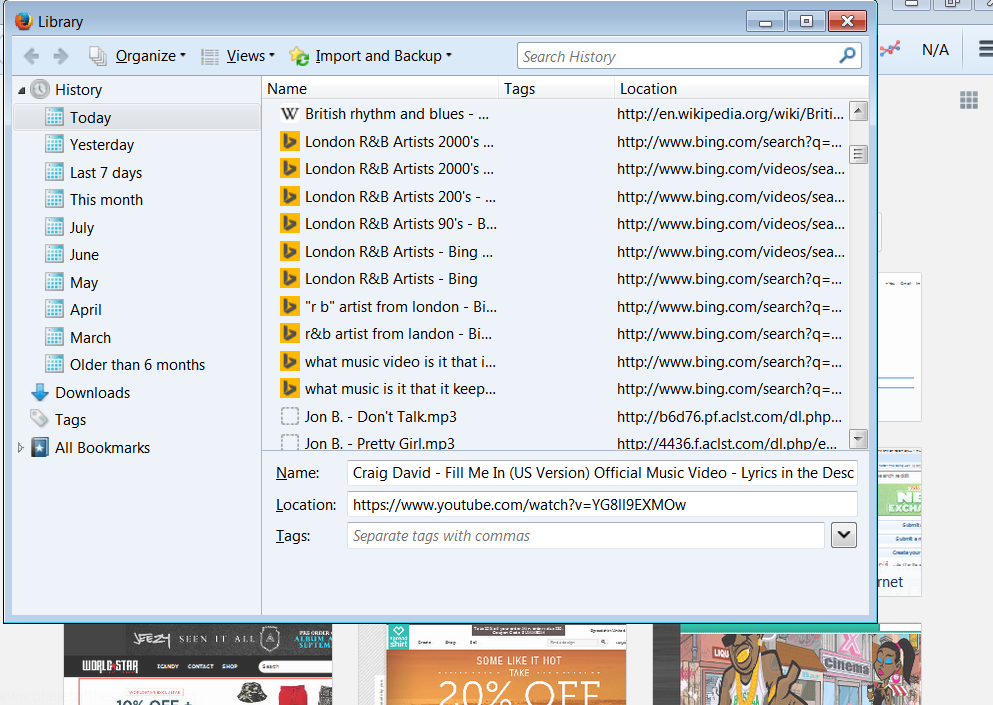The image size is (993, 705).
Task: Open Firefox hamburger menu behind Library
Action: (x=985, y=49)
